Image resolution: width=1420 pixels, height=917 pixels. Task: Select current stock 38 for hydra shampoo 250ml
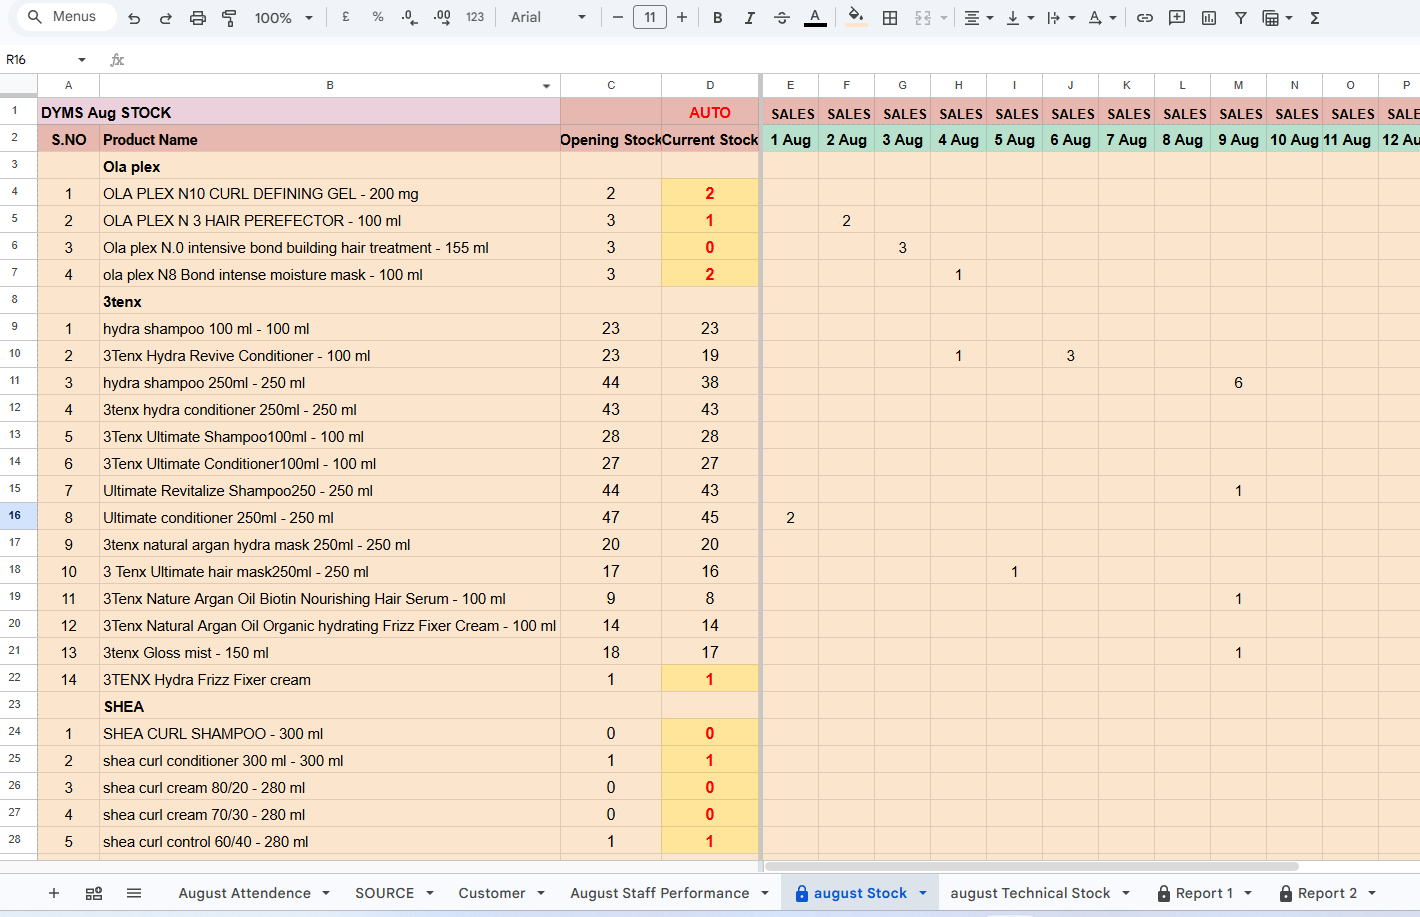(710, 382)
